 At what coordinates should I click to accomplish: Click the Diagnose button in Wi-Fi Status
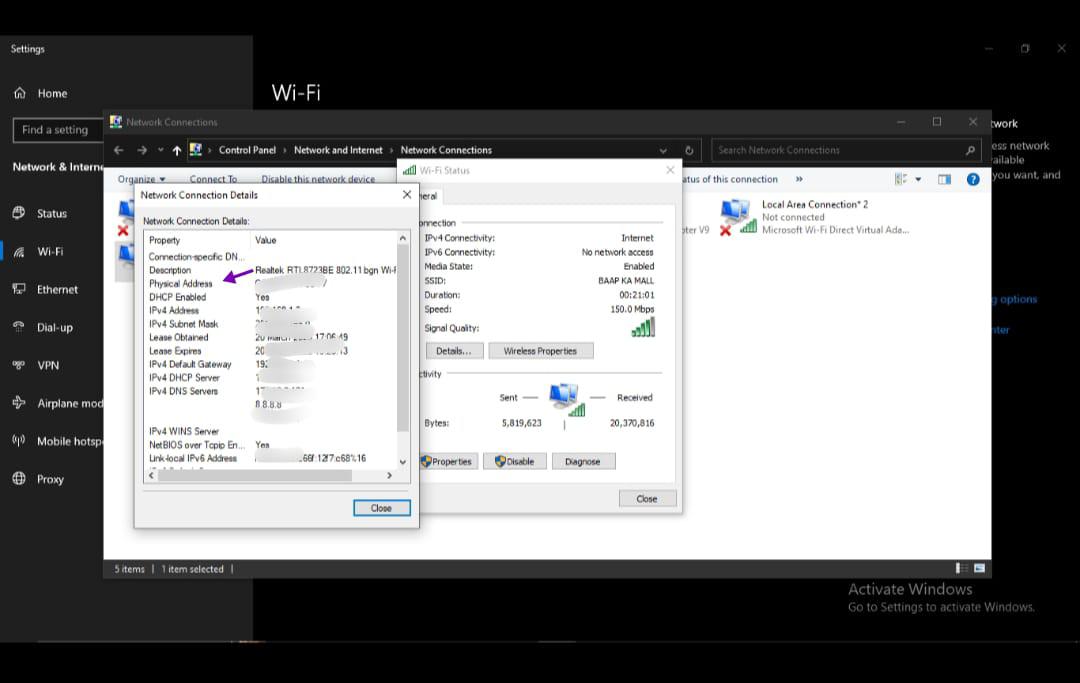click(x=582, y=461)
